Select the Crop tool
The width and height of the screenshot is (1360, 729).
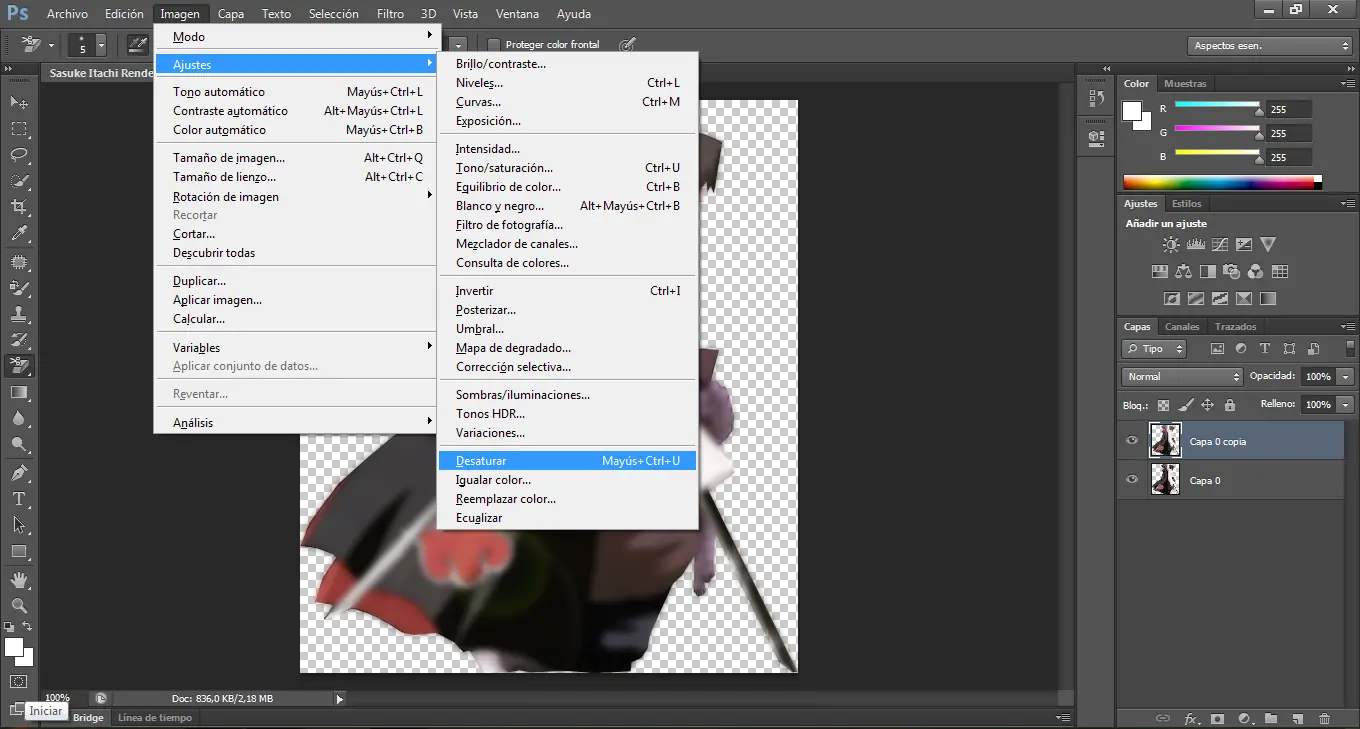click(19, 207)
